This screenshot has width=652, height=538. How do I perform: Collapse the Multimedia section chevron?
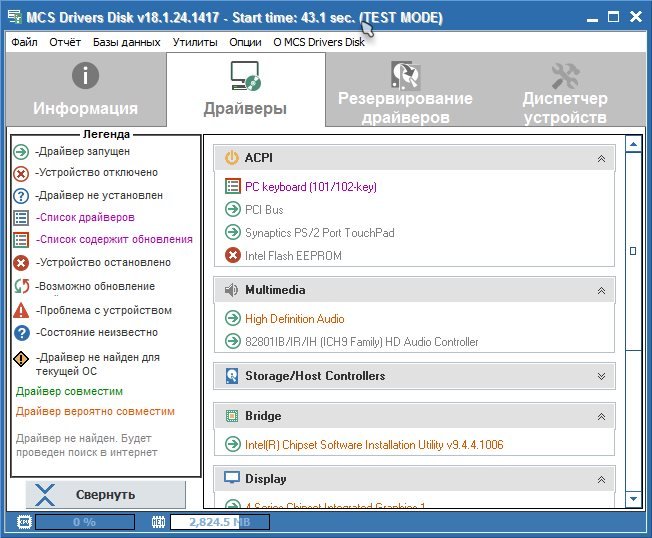[x=601, y=291]
